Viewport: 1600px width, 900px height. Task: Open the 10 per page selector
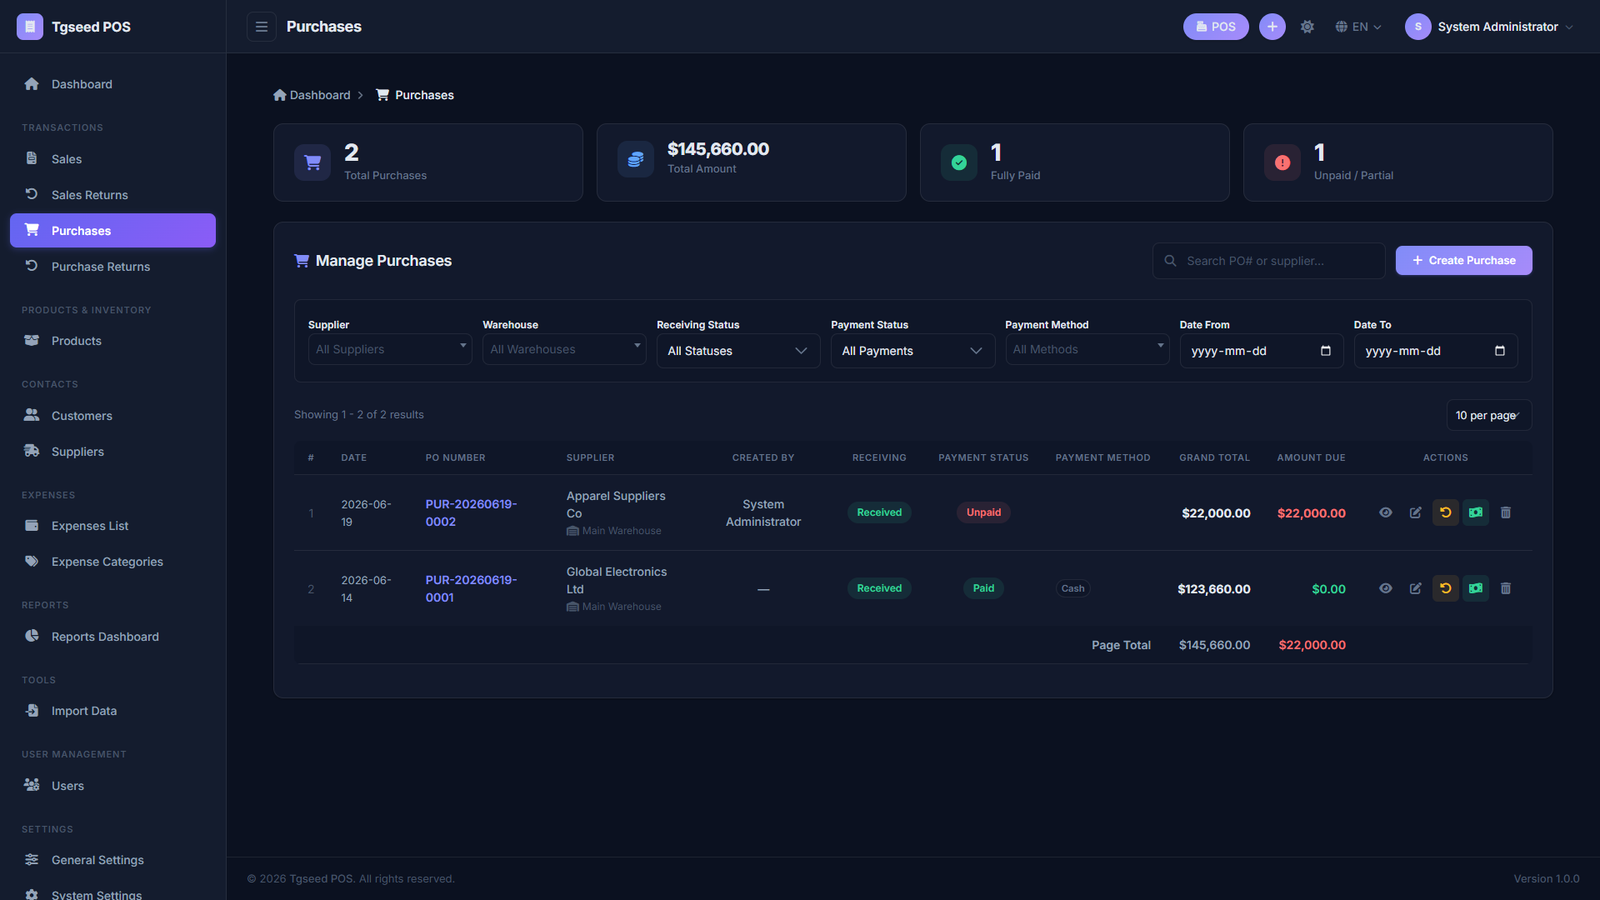point(1488,415)
